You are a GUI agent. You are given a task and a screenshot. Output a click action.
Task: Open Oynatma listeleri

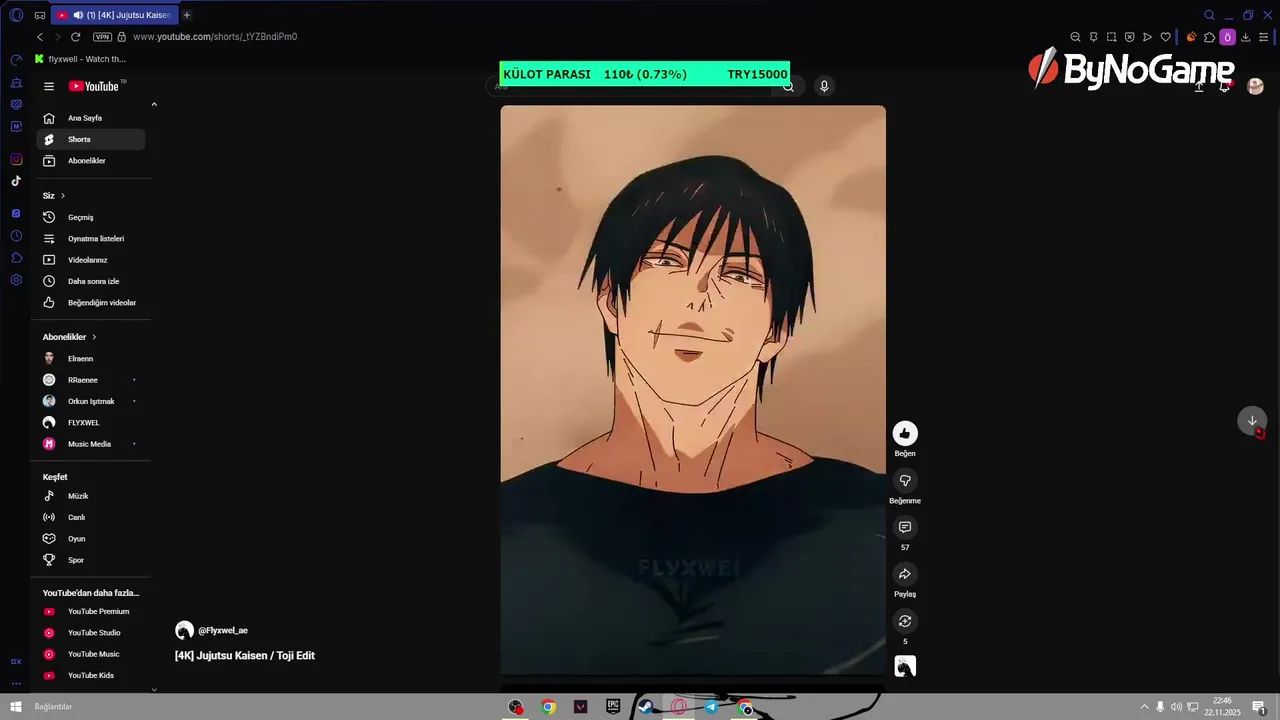[x=91, y=238]
